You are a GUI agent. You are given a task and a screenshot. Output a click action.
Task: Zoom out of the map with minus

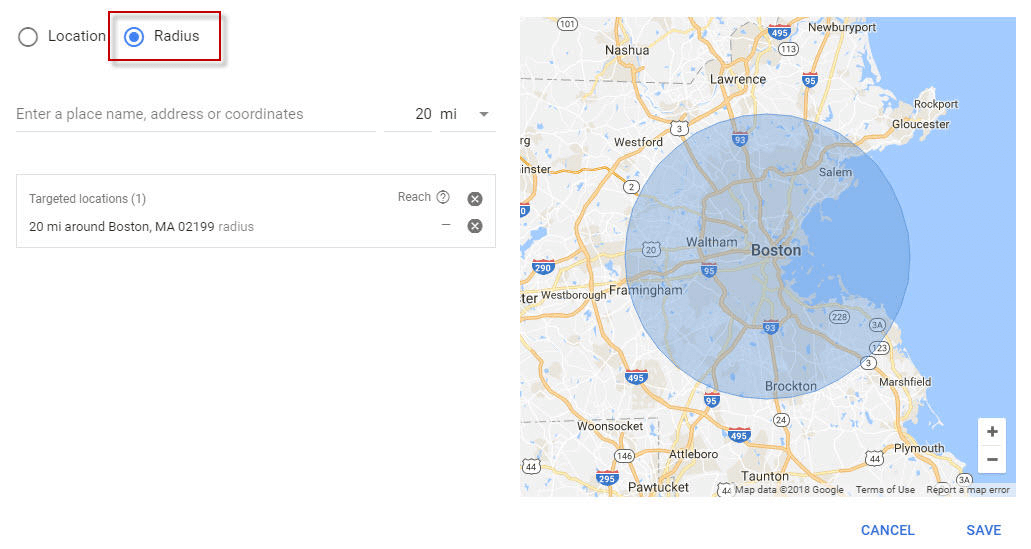coord(992,459)
